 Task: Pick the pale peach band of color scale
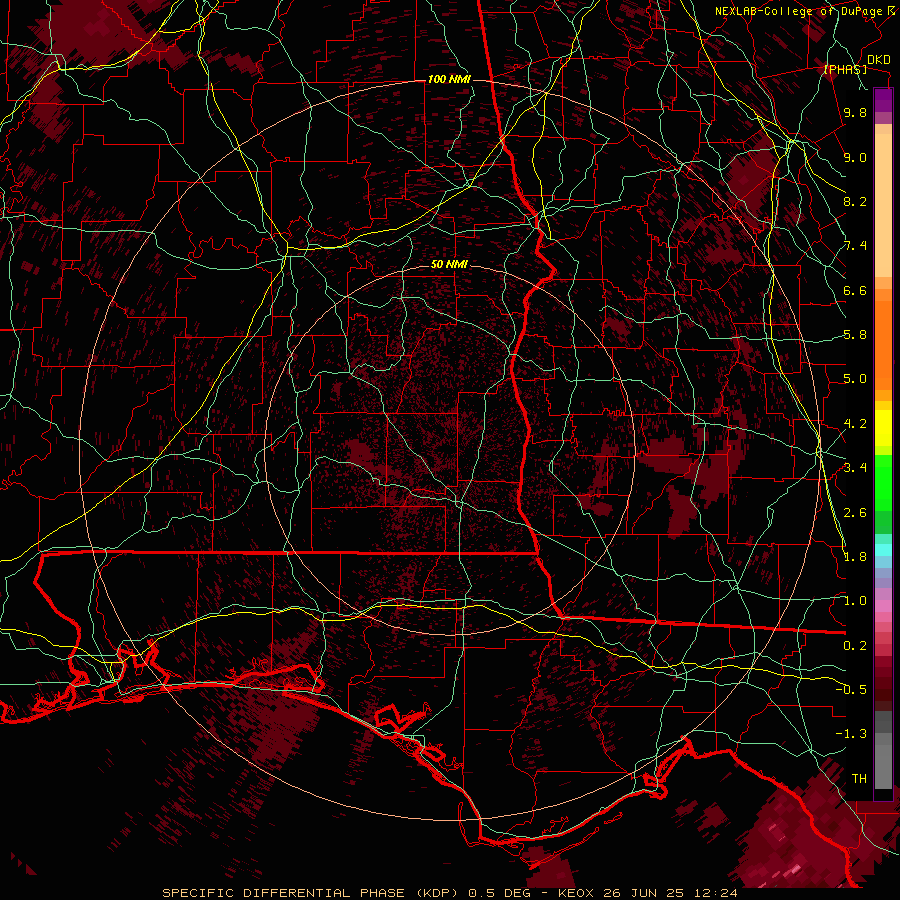pos(883,207)
